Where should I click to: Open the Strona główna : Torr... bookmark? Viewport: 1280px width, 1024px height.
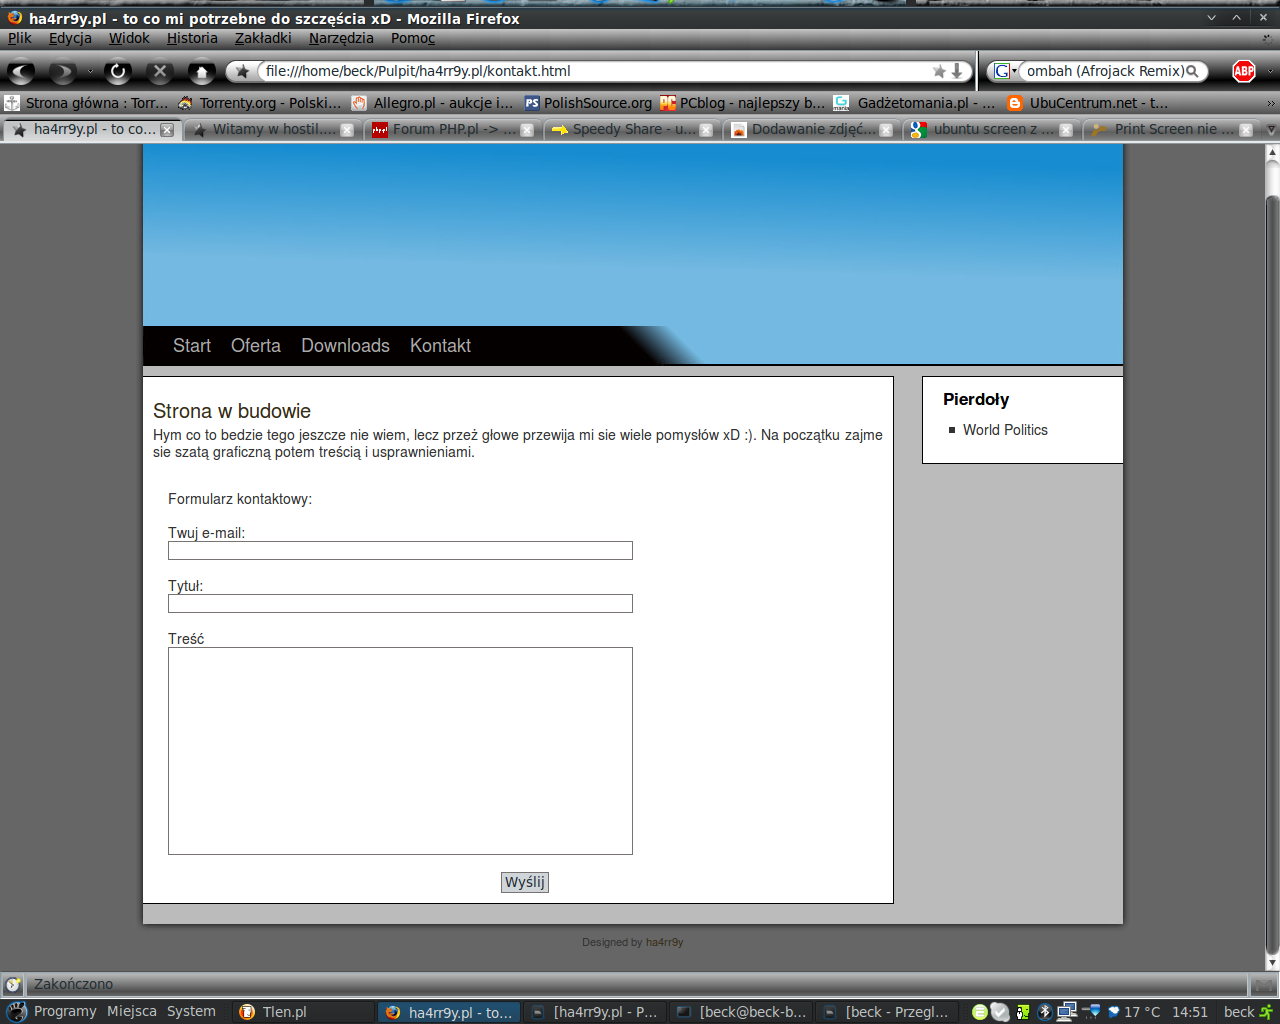[86, 103]
